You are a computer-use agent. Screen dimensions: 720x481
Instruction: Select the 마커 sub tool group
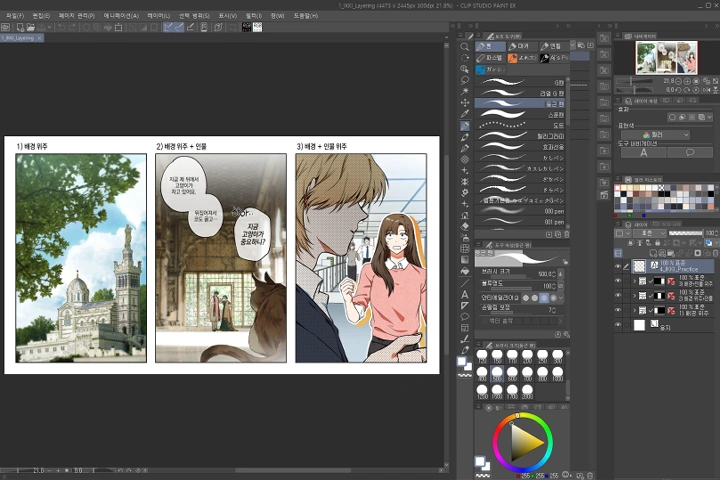[522, 46]
